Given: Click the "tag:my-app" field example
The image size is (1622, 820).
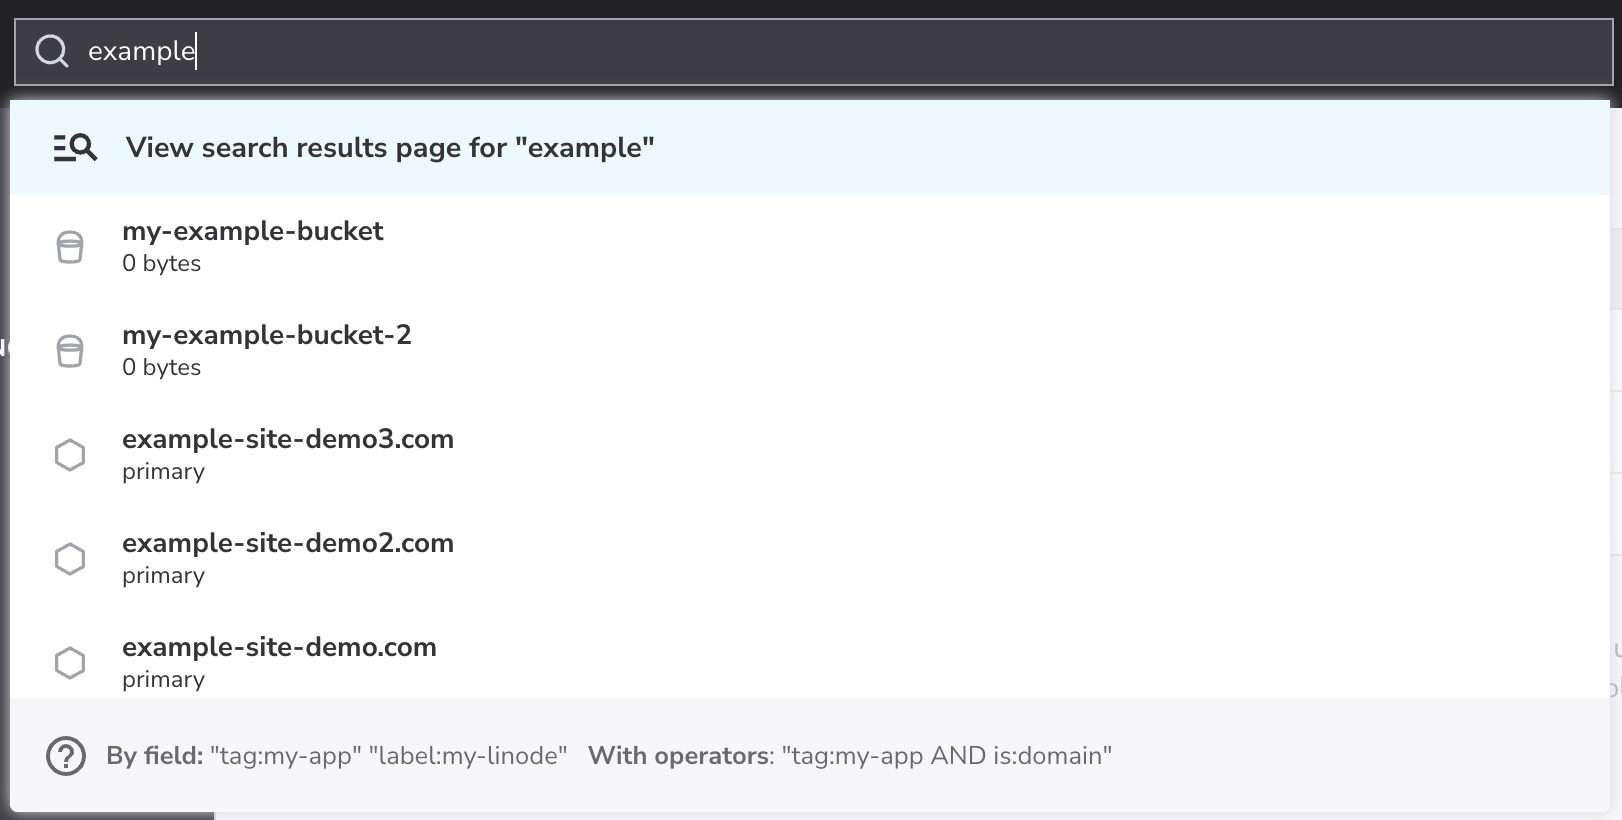Looking at the screenshot, I should click(286, 756).
